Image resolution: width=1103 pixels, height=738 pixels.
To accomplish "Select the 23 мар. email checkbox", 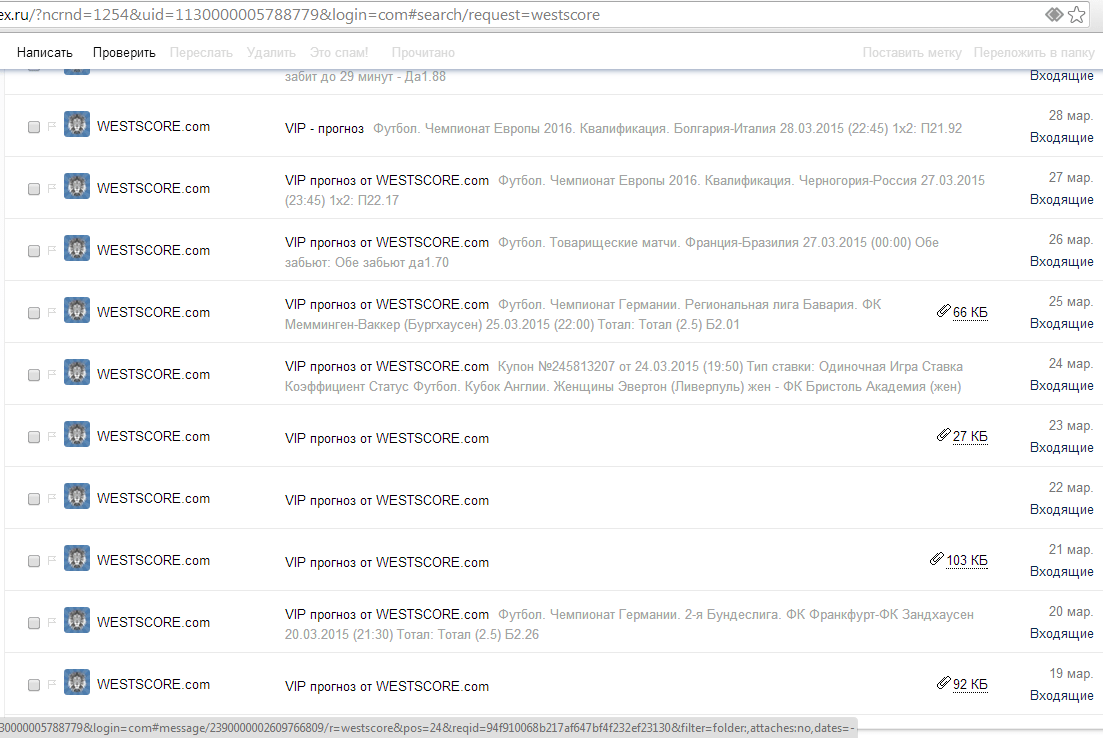I will tap(34, 437).
